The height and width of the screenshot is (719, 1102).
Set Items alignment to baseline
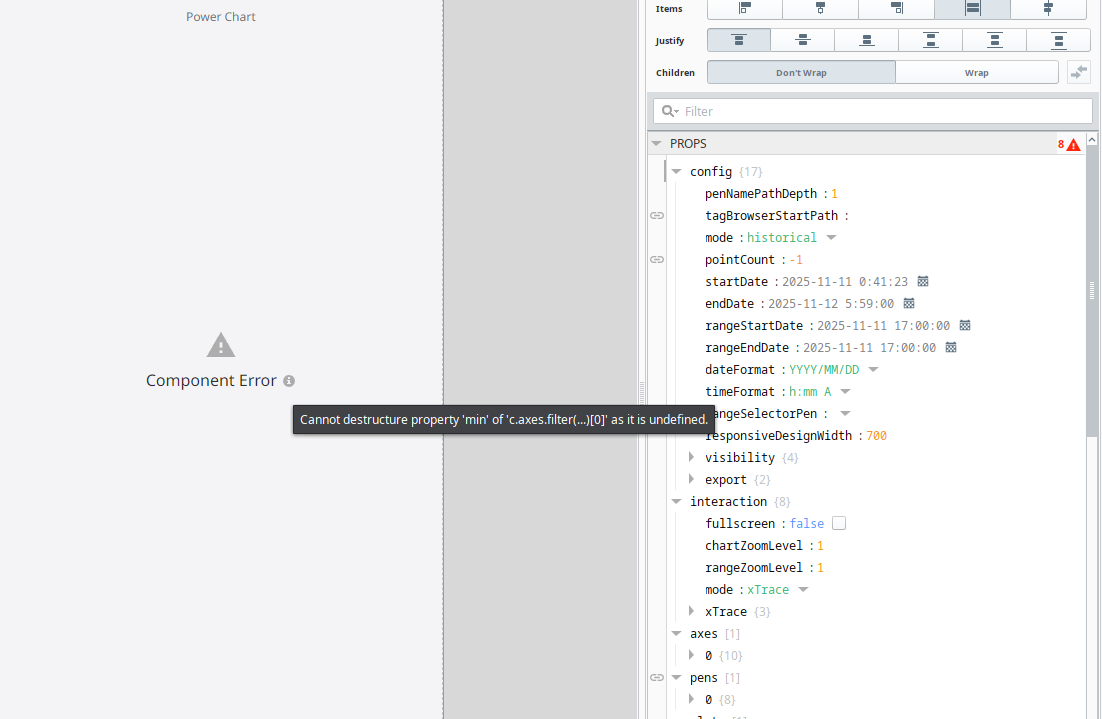pos(1048,8)
